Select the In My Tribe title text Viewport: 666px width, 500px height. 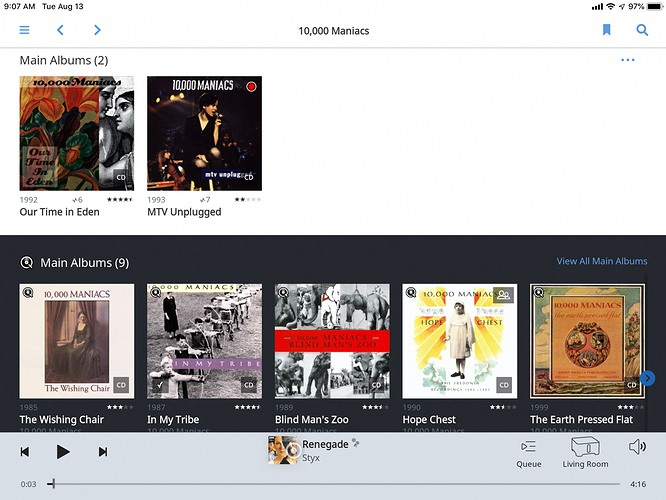tap(173, 420)
